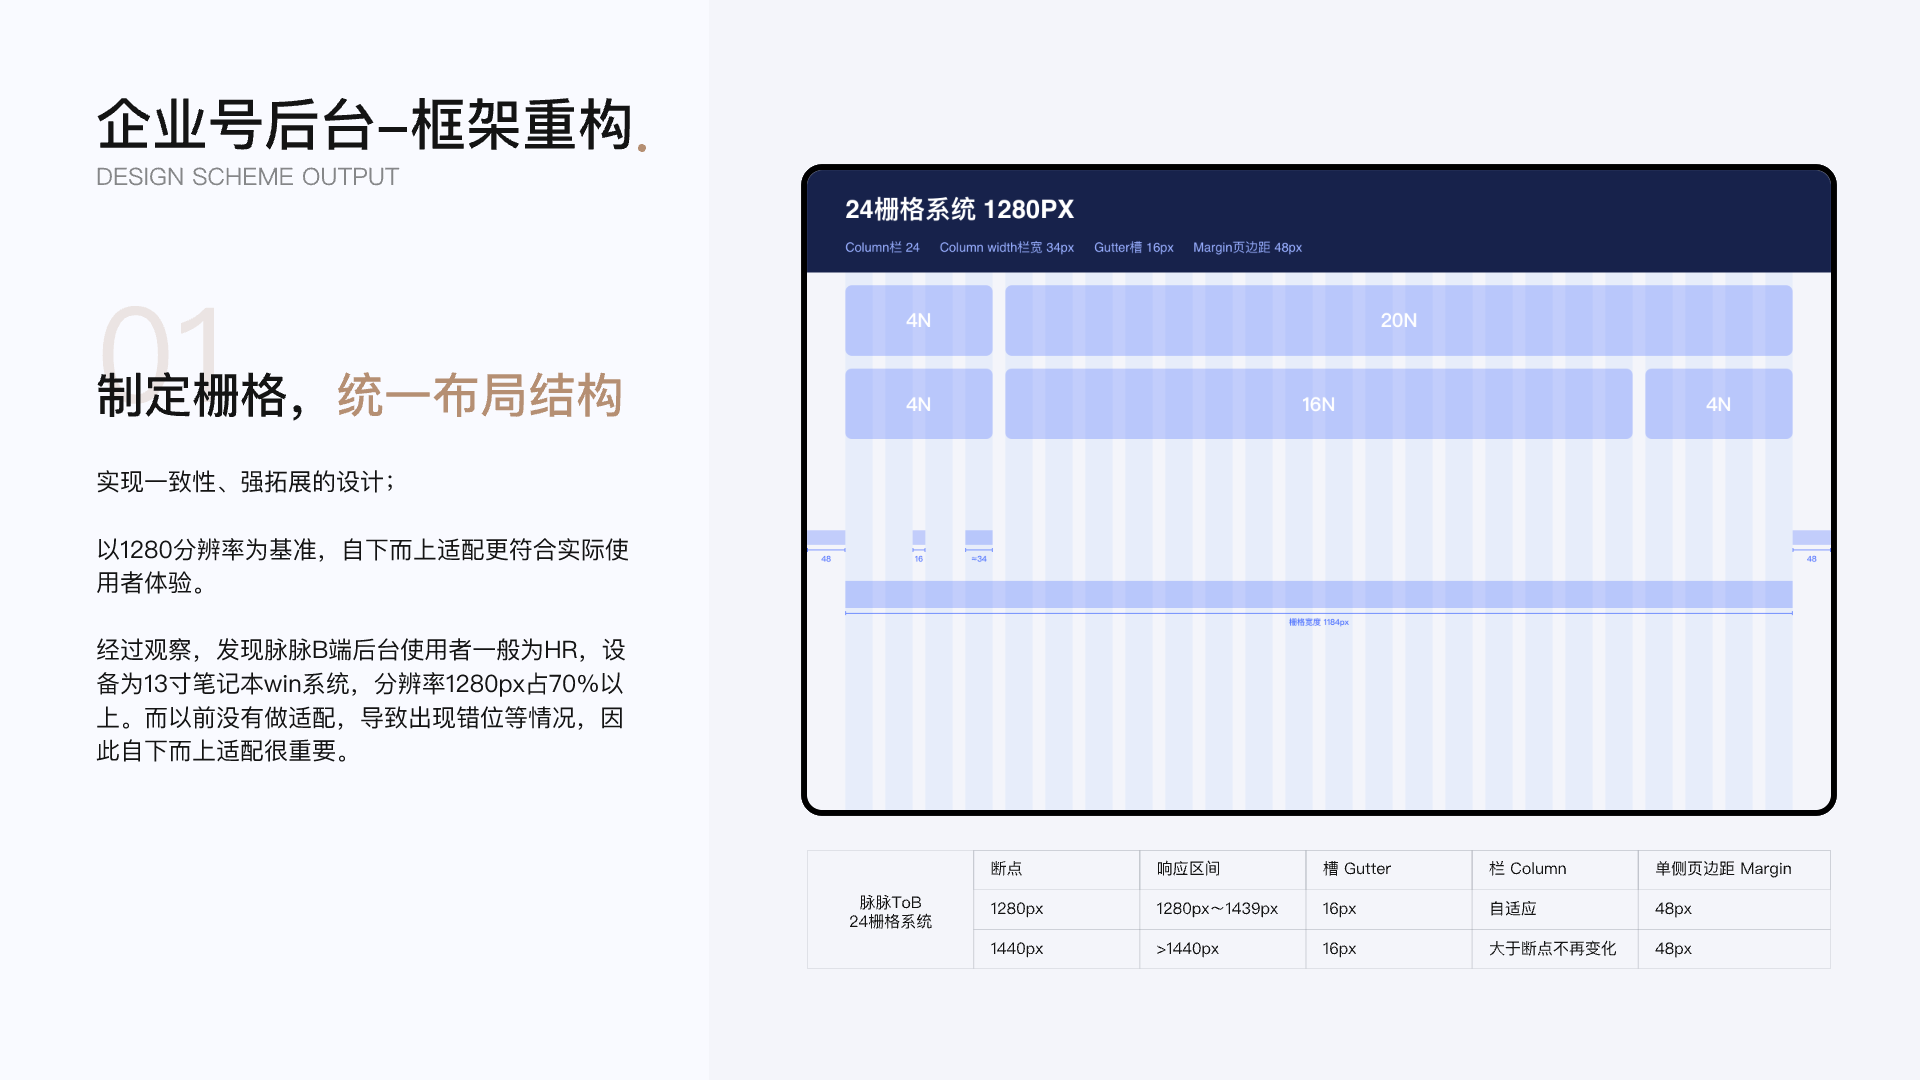Click the rightmost 4N block in second row
Viewport: 1920px width, 1080px height.
pos(1718,404)
